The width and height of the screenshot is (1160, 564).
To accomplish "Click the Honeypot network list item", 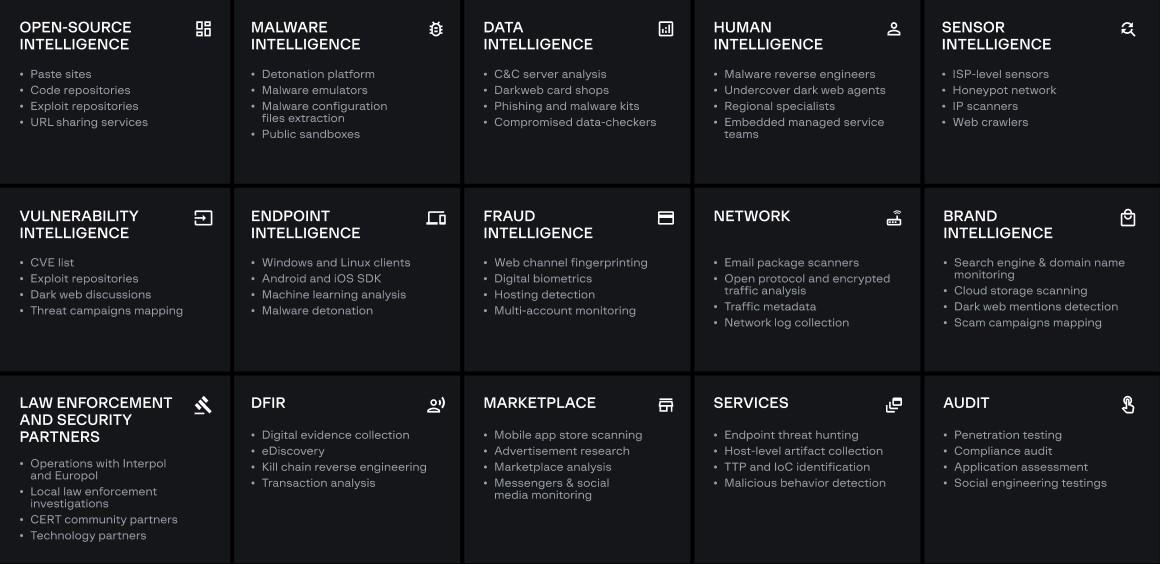I will pos(1004,90).
